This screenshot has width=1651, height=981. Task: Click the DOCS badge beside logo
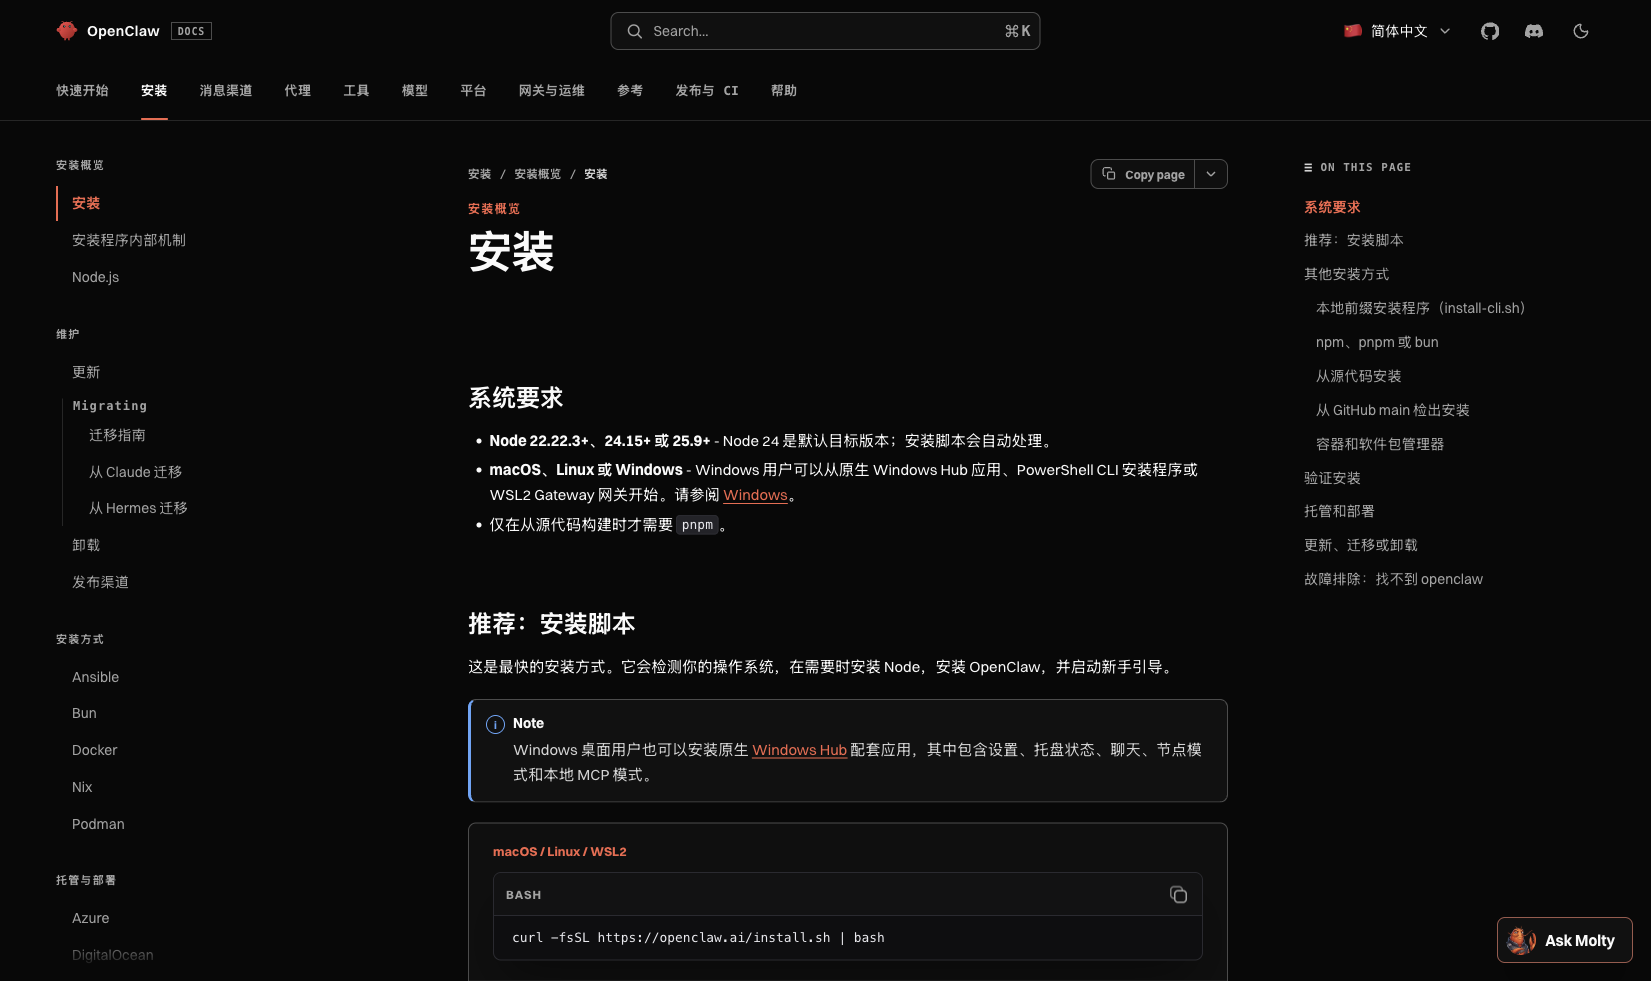[191, 31]
